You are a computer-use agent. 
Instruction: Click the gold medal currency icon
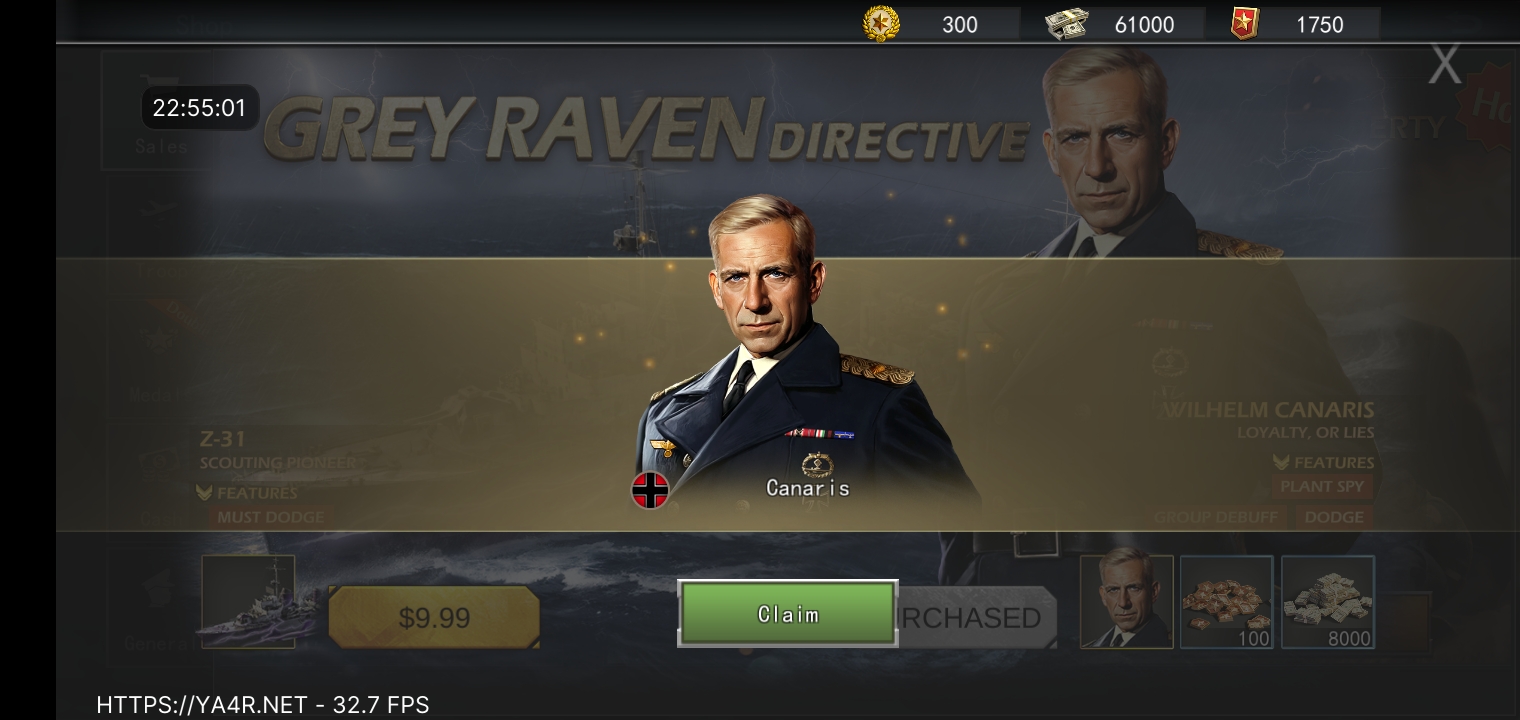click(x=881, y=24)
